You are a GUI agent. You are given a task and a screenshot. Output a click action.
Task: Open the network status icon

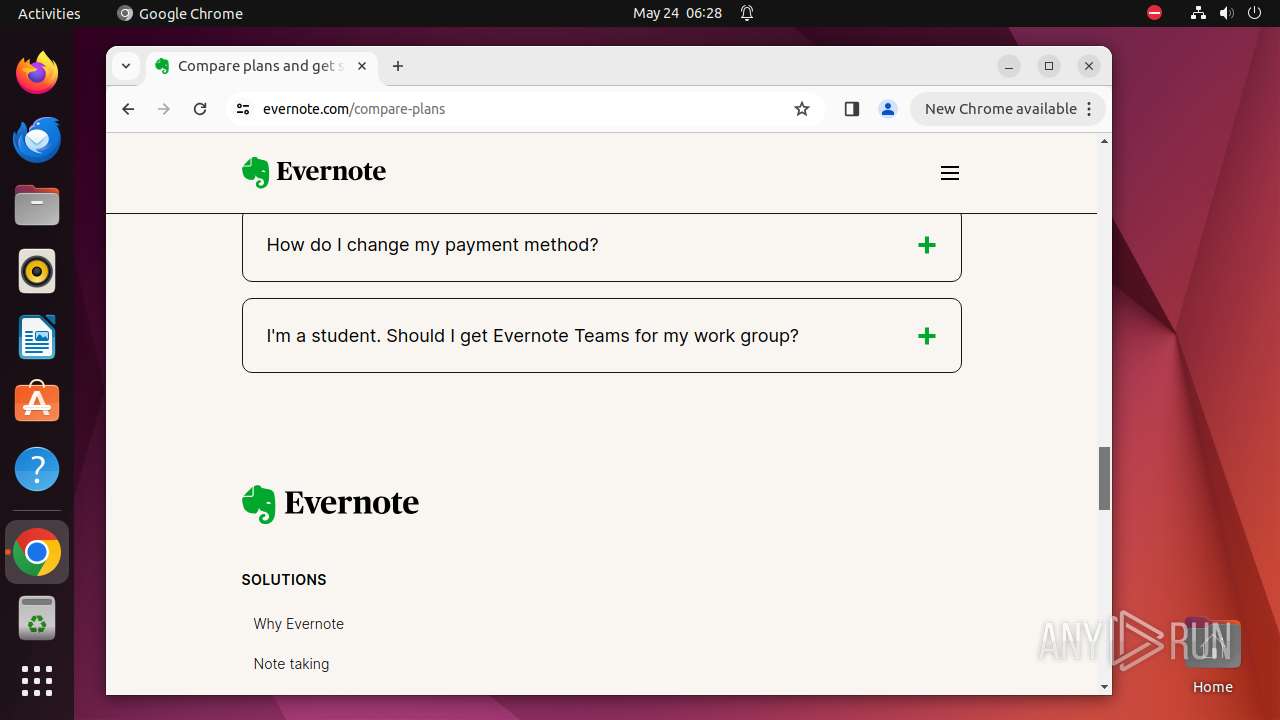1198,13
